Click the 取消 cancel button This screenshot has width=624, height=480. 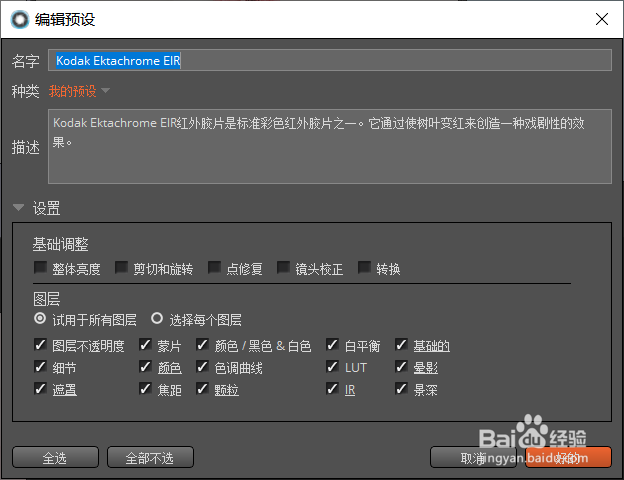click(473, 457)
